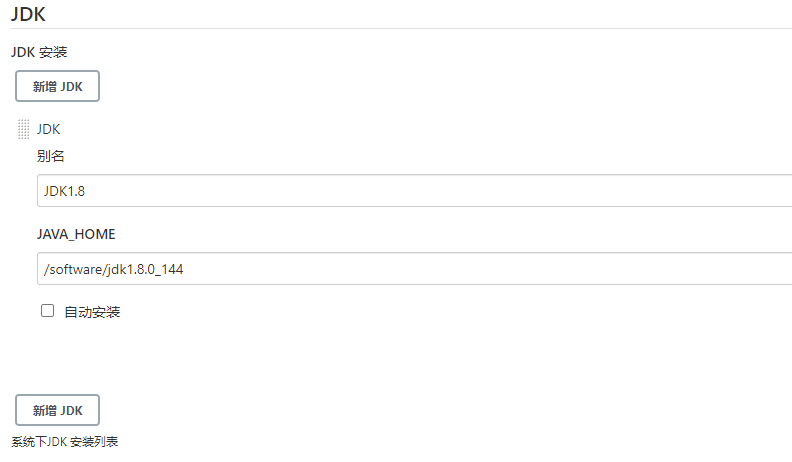Click empty space right of the JDK1.8 alias text
Viewport: 792px width, 462px height.
point(450,190)
